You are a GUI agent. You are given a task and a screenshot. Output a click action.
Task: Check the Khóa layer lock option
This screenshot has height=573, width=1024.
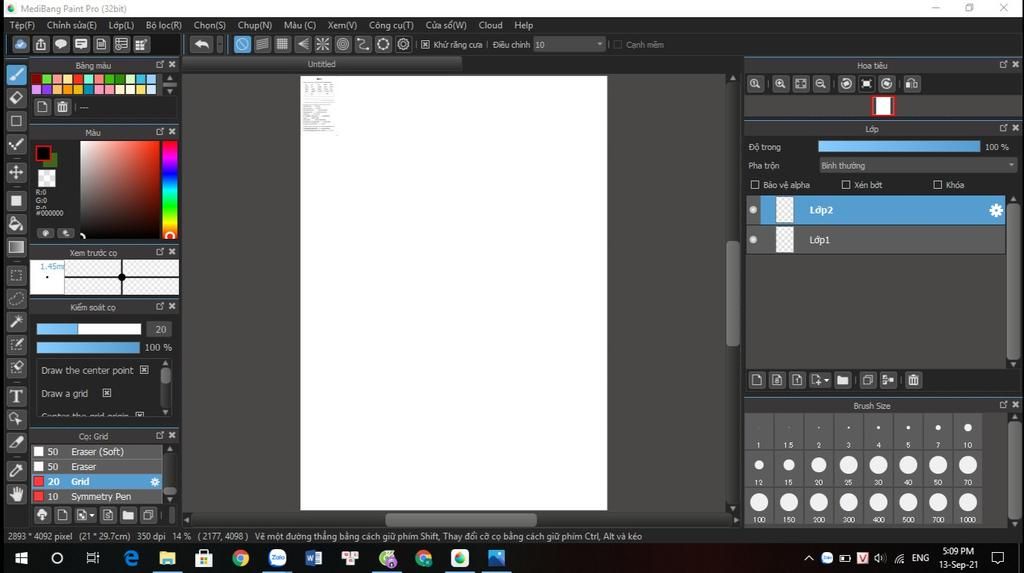[937, 185]
